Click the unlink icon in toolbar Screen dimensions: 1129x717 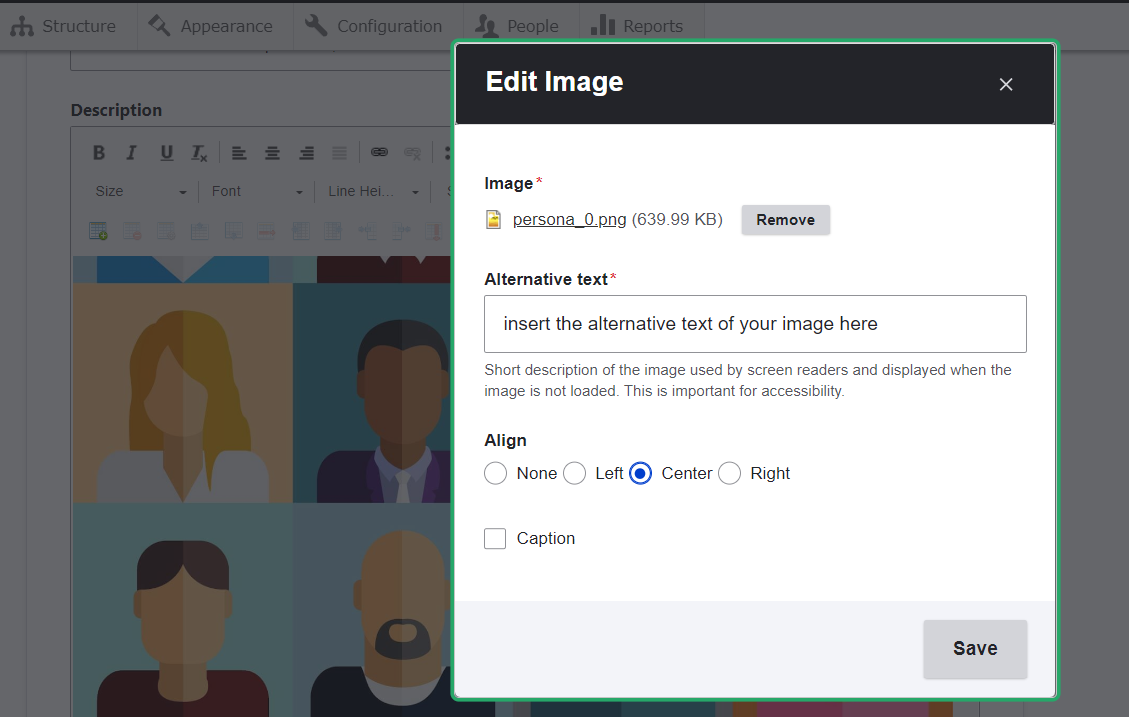click(x=413, y=152)
